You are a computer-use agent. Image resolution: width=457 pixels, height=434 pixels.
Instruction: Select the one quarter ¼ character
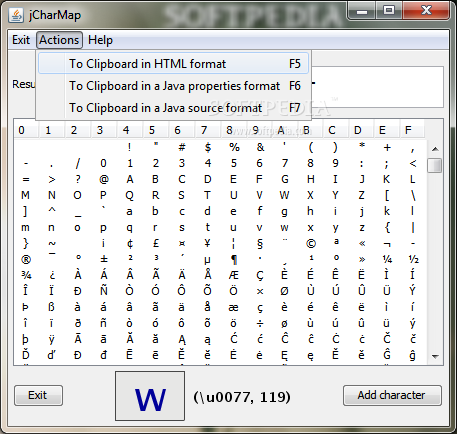(387, 259)
